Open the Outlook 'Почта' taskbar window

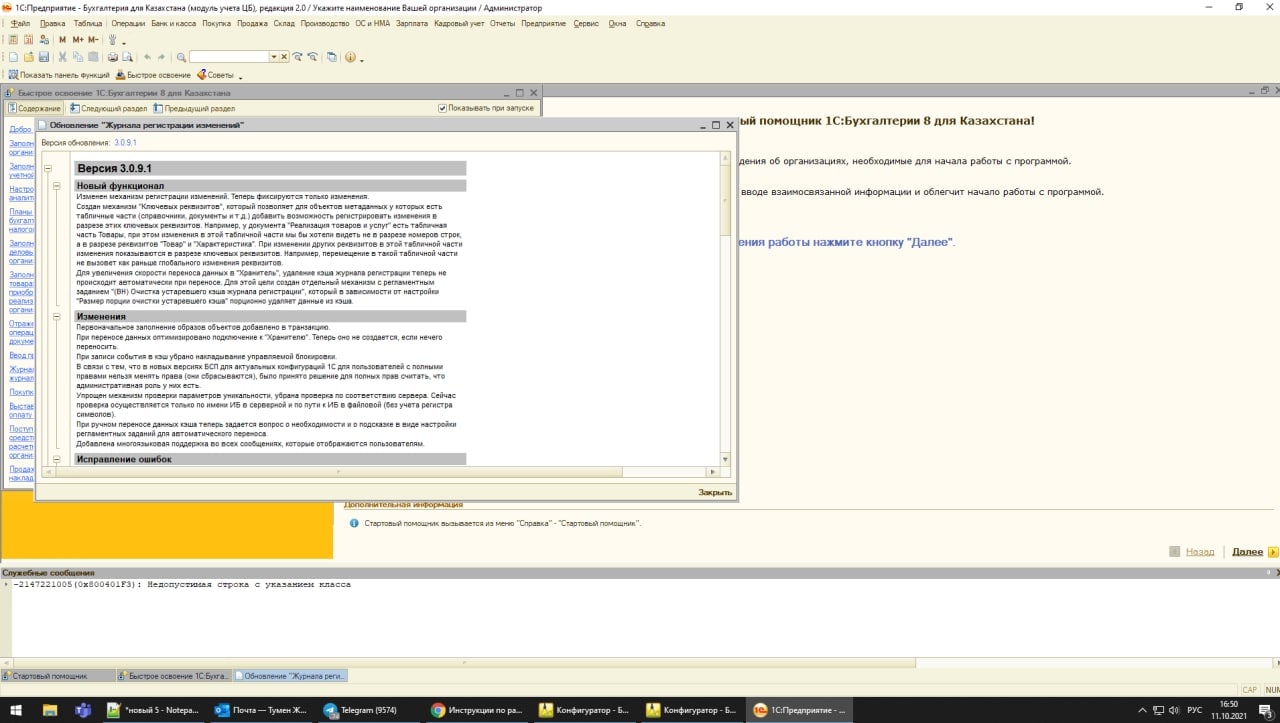pyautogui.click(x=262, y=710)
